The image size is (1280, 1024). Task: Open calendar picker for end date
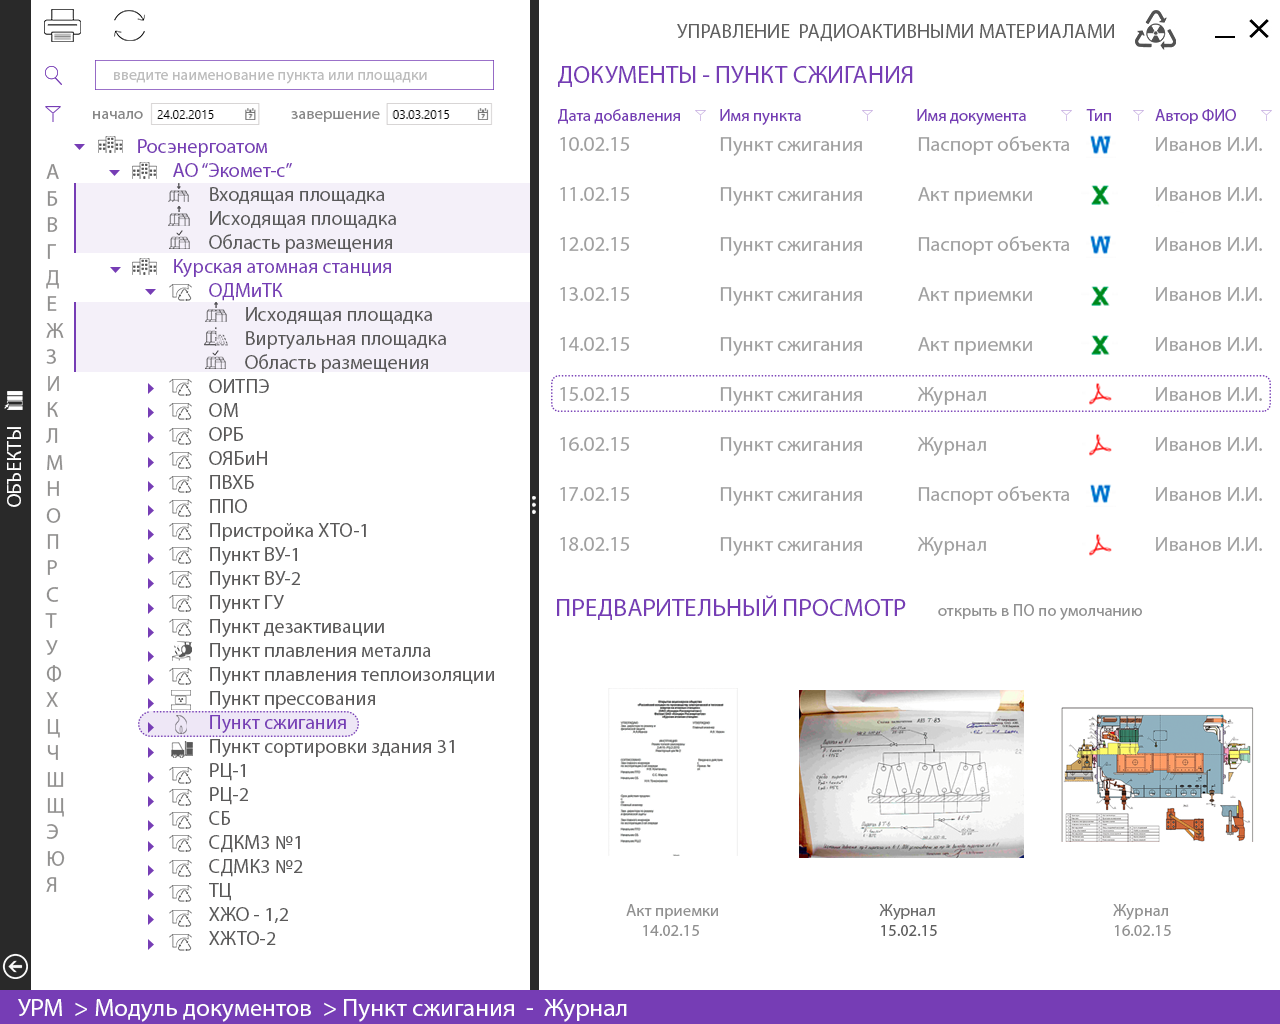click(x=483, y=115)
